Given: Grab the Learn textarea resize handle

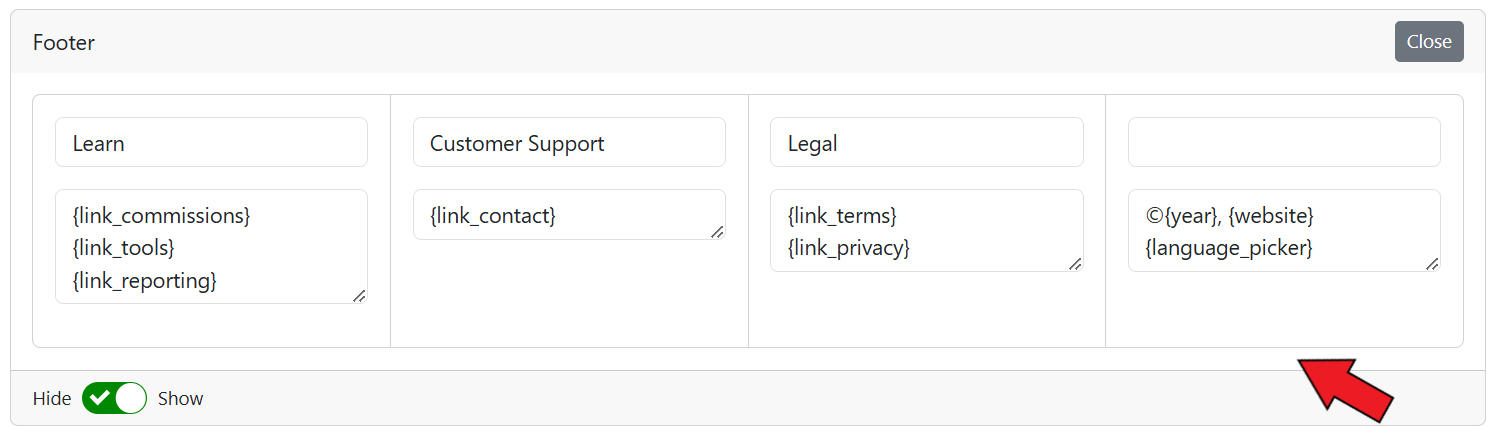Looking at the screenshot, I should click(359, 295).
